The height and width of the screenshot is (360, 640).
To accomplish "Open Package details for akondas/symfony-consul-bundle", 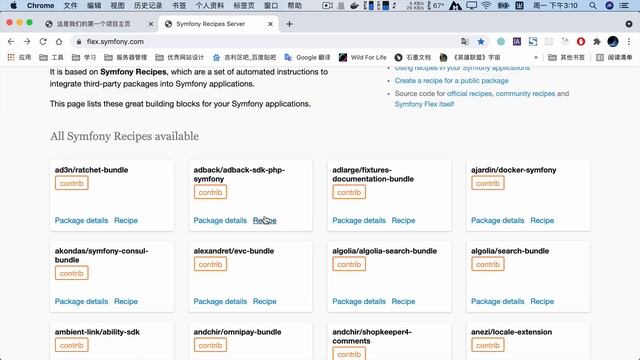I will pos(81,301).
